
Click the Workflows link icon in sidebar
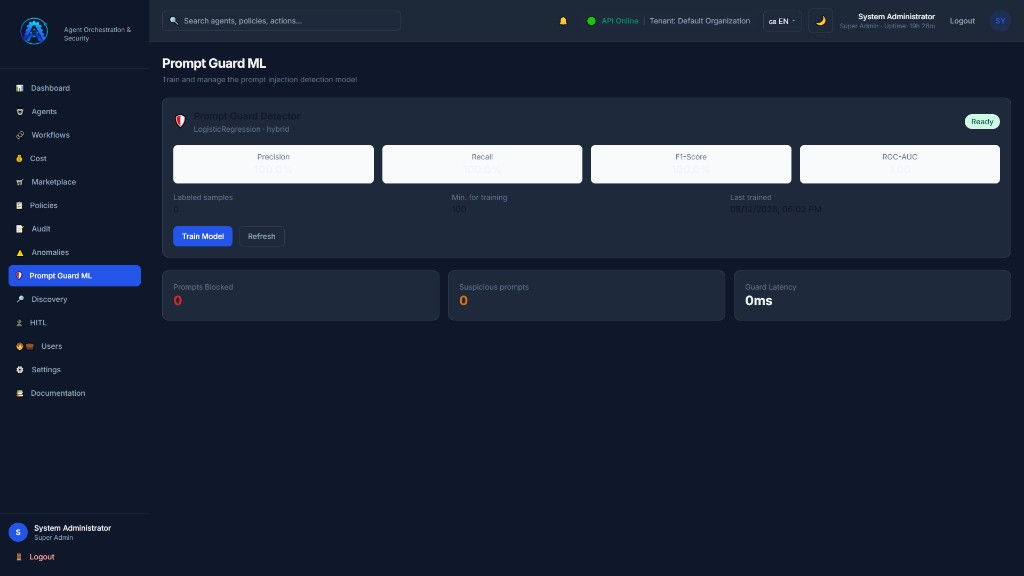click(20, 135)
